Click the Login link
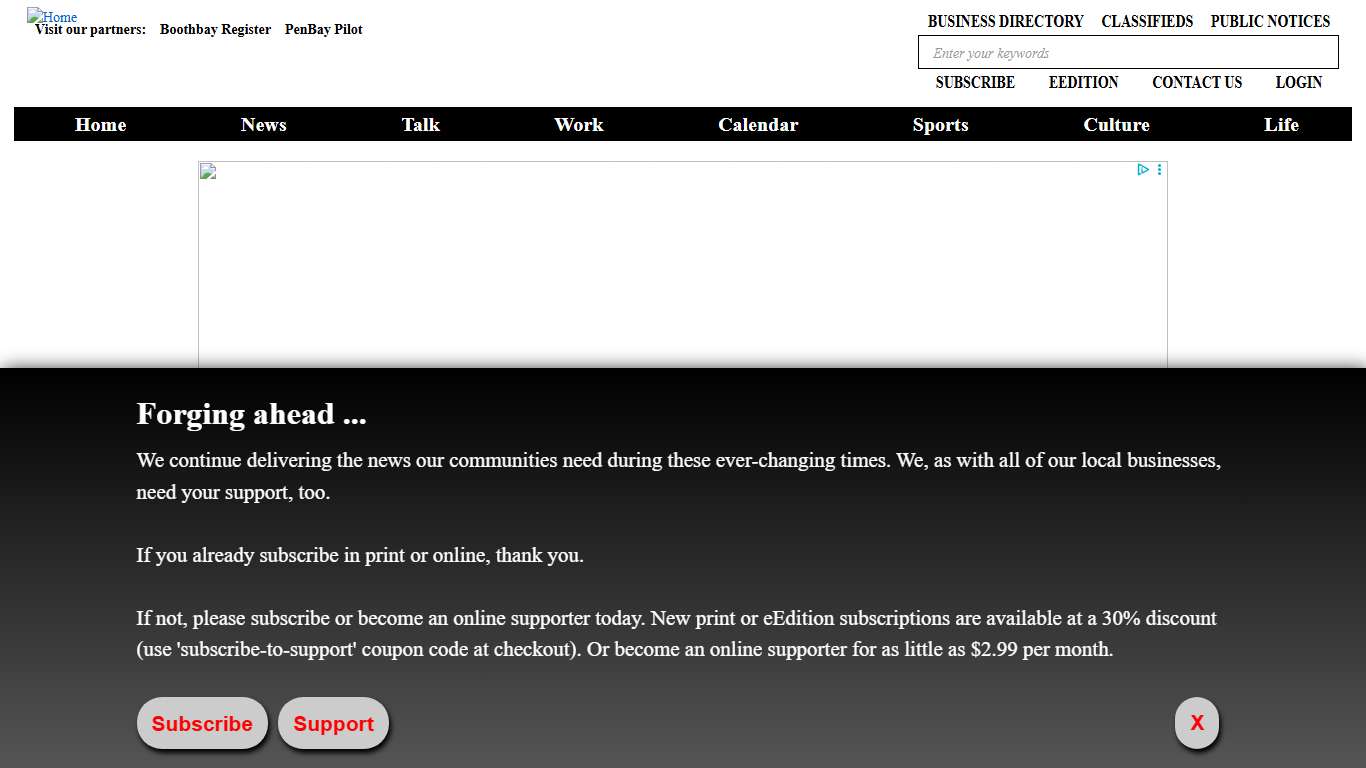Image resolution: width=1366 pixels, height=768 pixels. [x=1298, y=82]
